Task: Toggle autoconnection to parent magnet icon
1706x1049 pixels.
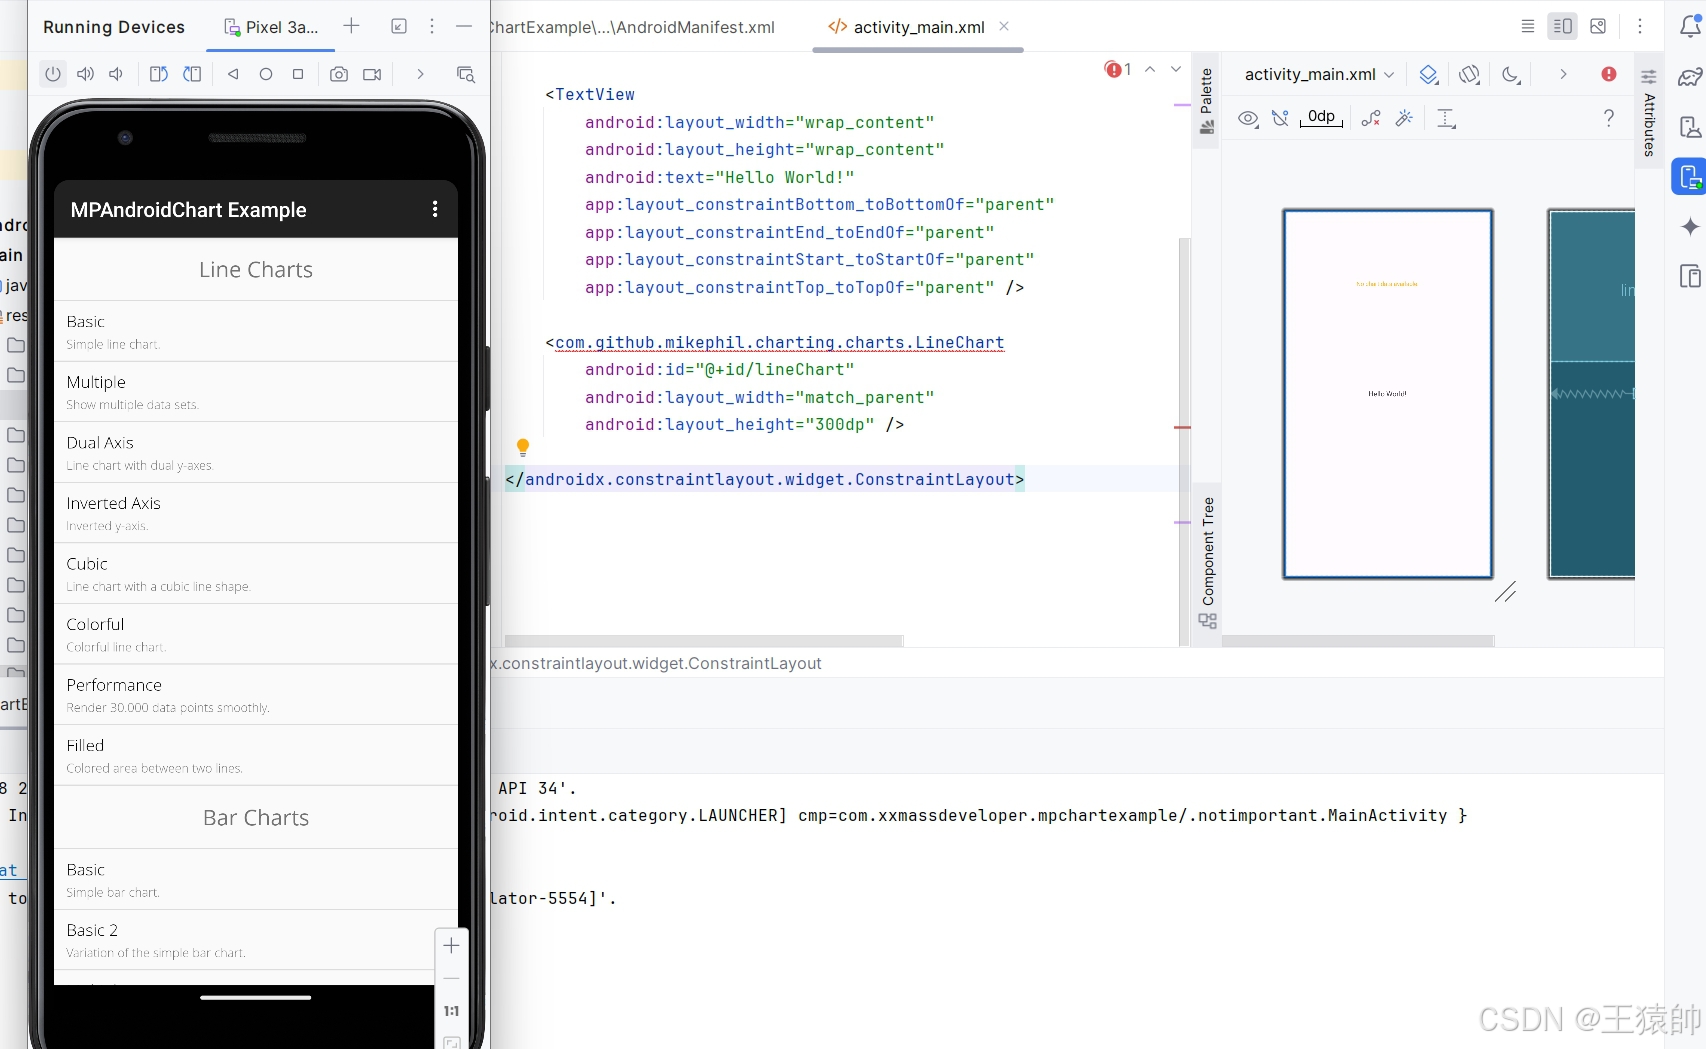Action: coord(1280,119)
